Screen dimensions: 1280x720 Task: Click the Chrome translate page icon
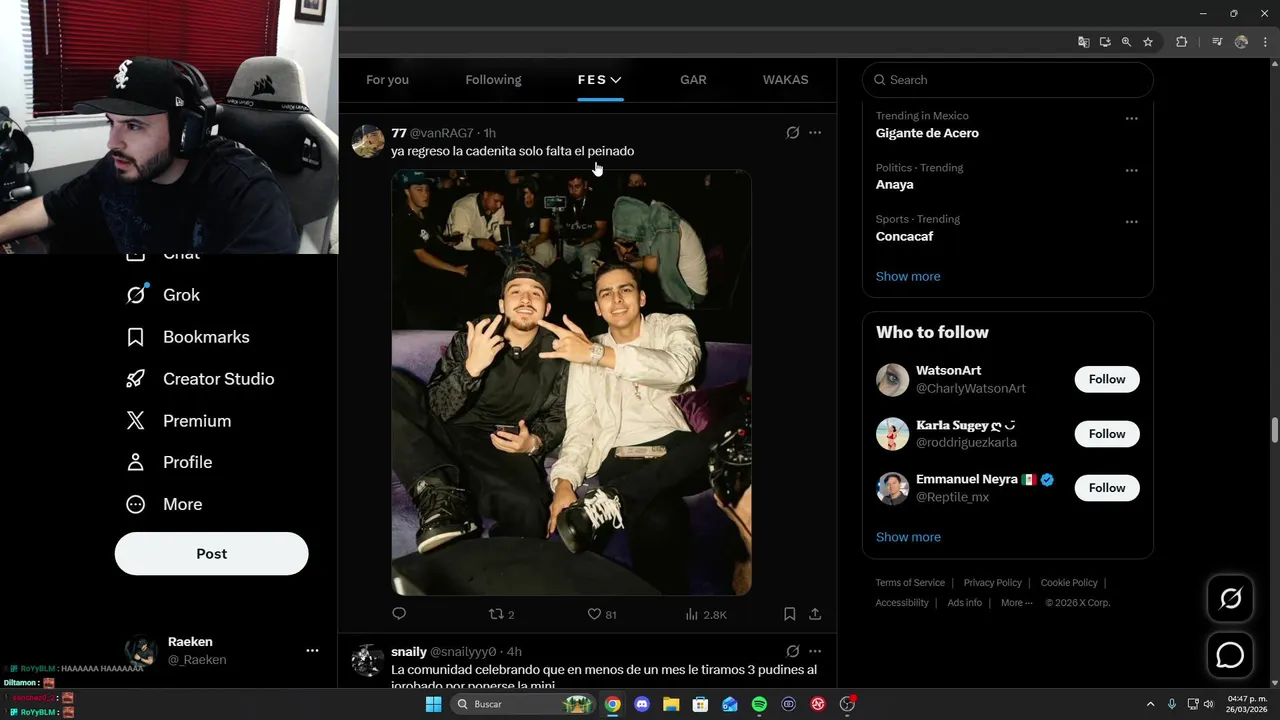pyautogui.click(x=1083, y=42)
